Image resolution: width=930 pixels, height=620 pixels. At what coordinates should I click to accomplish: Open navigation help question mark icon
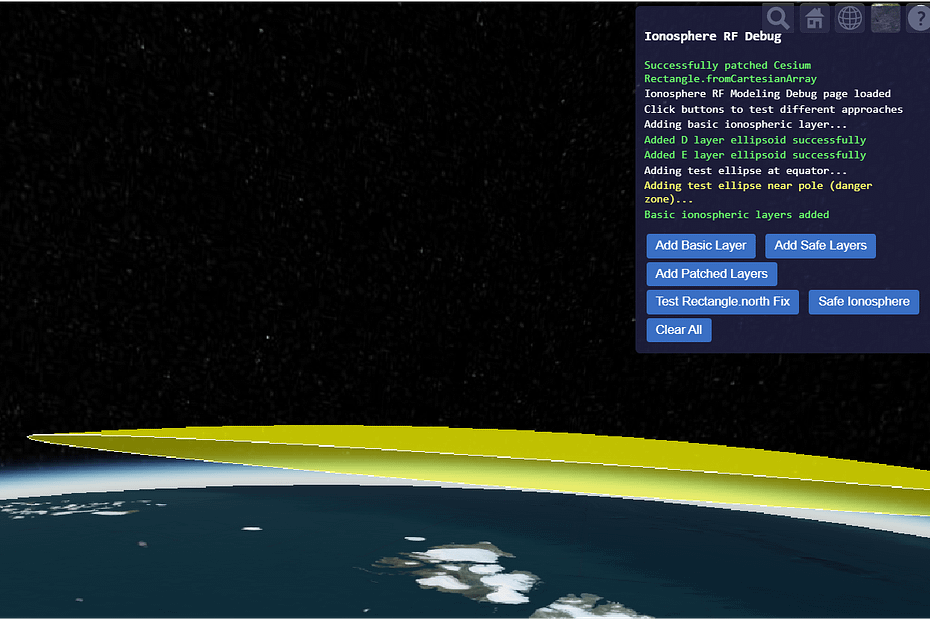[x=918, y=18]
